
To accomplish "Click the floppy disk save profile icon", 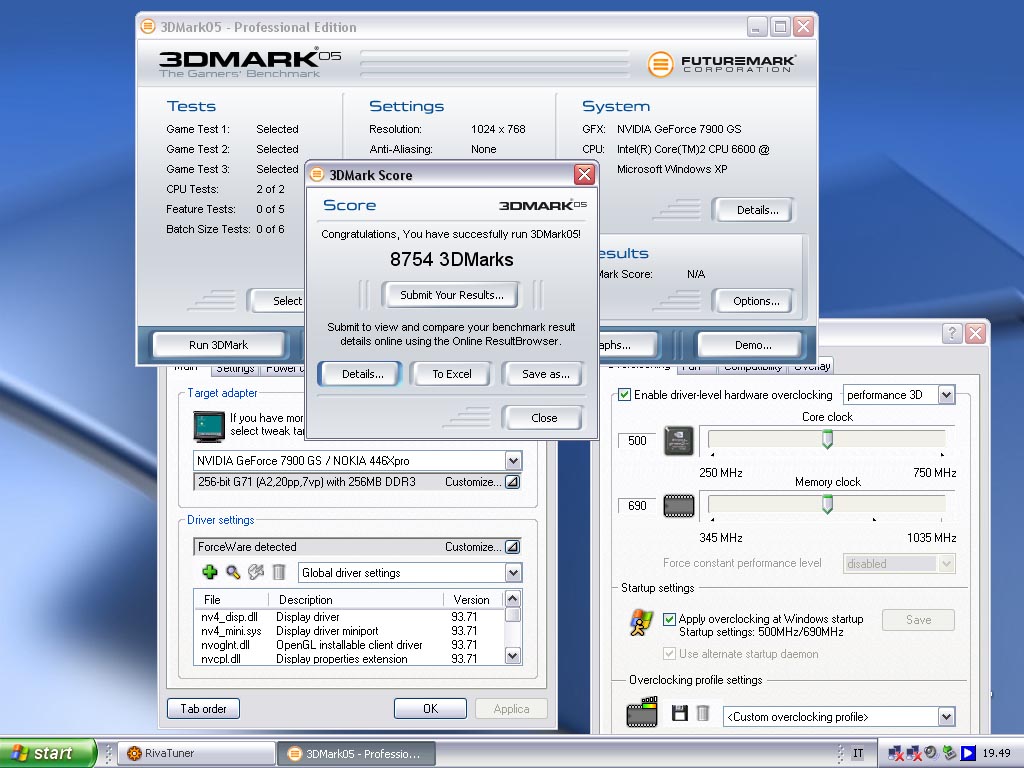I will point(680,712).
